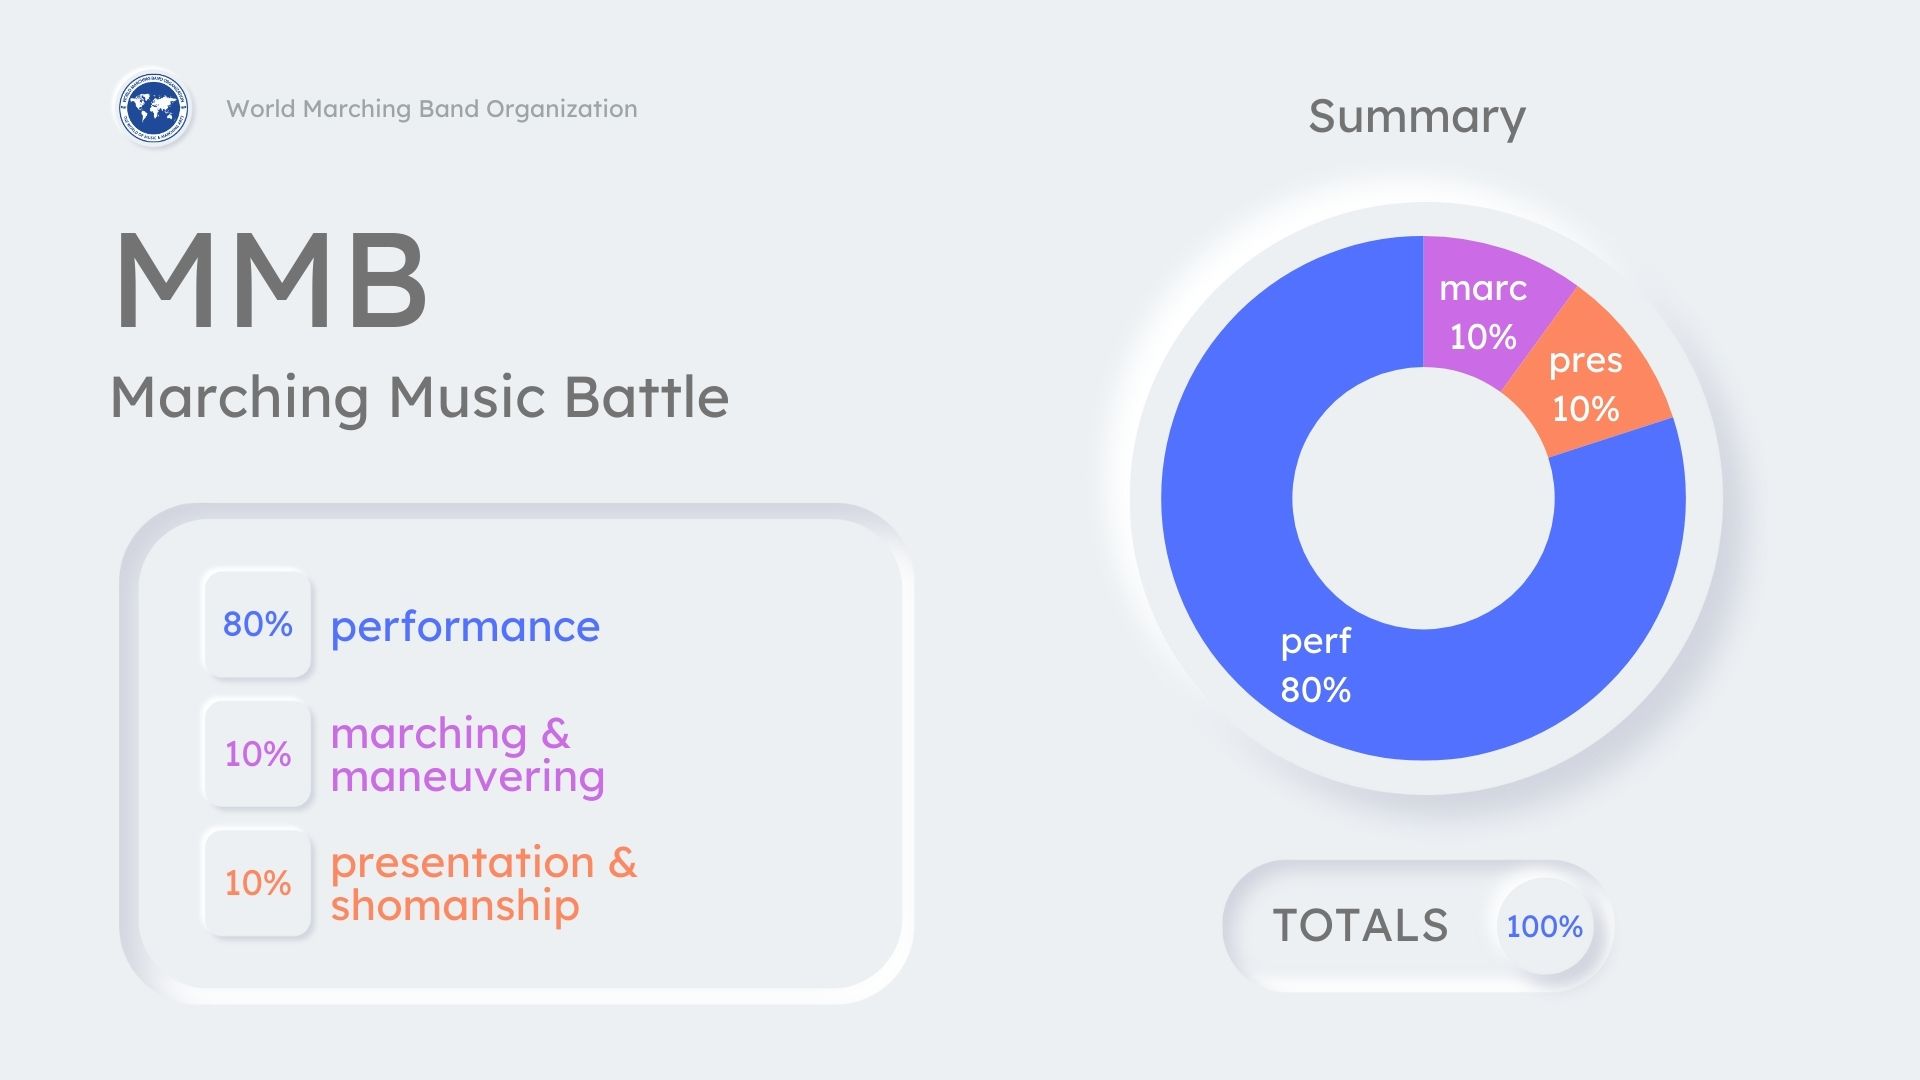Viewport: 1920px width, 1080px height.
Task: Click the 'Marching Music Battle' subtitle
Action: point(419,397)
